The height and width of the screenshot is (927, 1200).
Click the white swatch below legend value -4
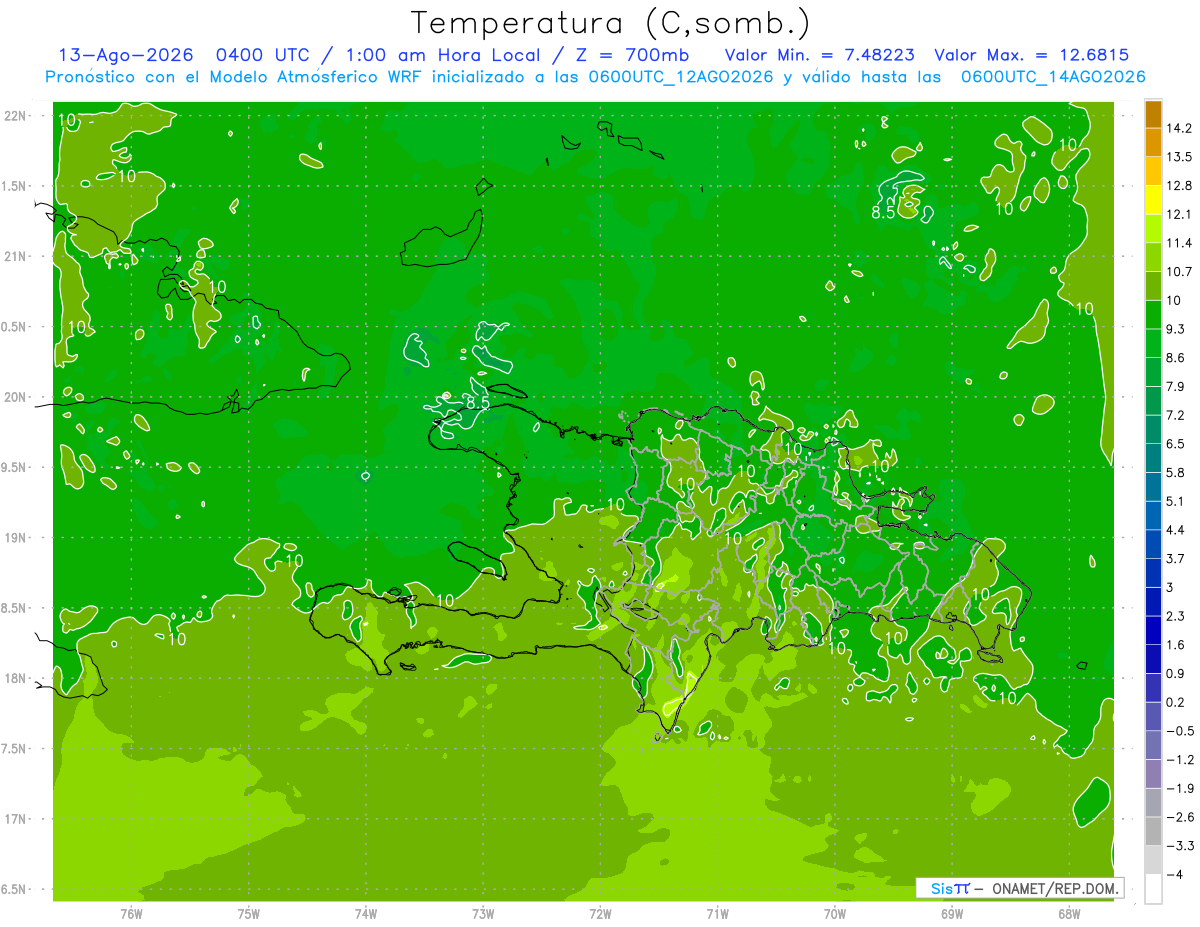[x=1153, y=889]
